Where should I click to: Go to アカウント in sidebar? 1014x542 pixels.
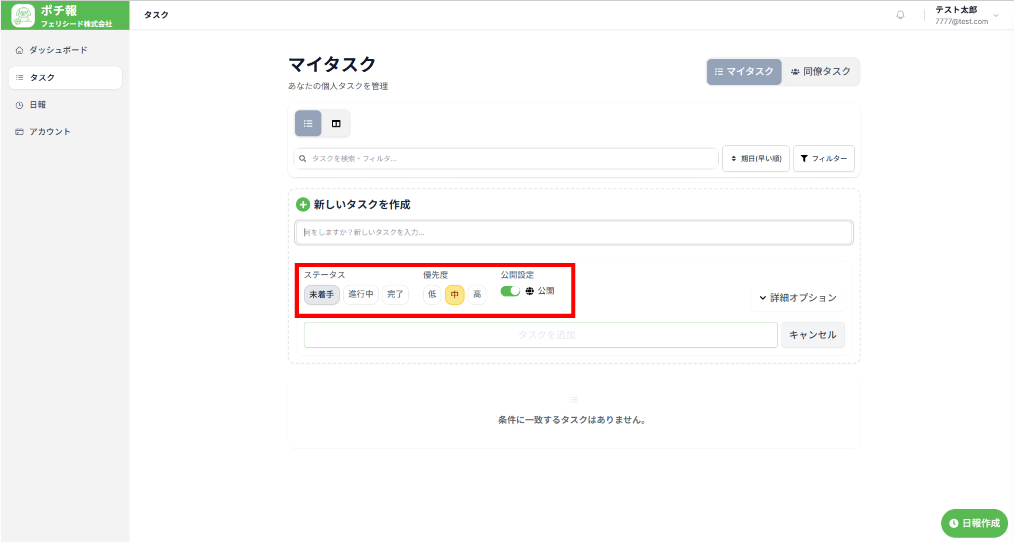pyautogui.click(x=49, y=131)
